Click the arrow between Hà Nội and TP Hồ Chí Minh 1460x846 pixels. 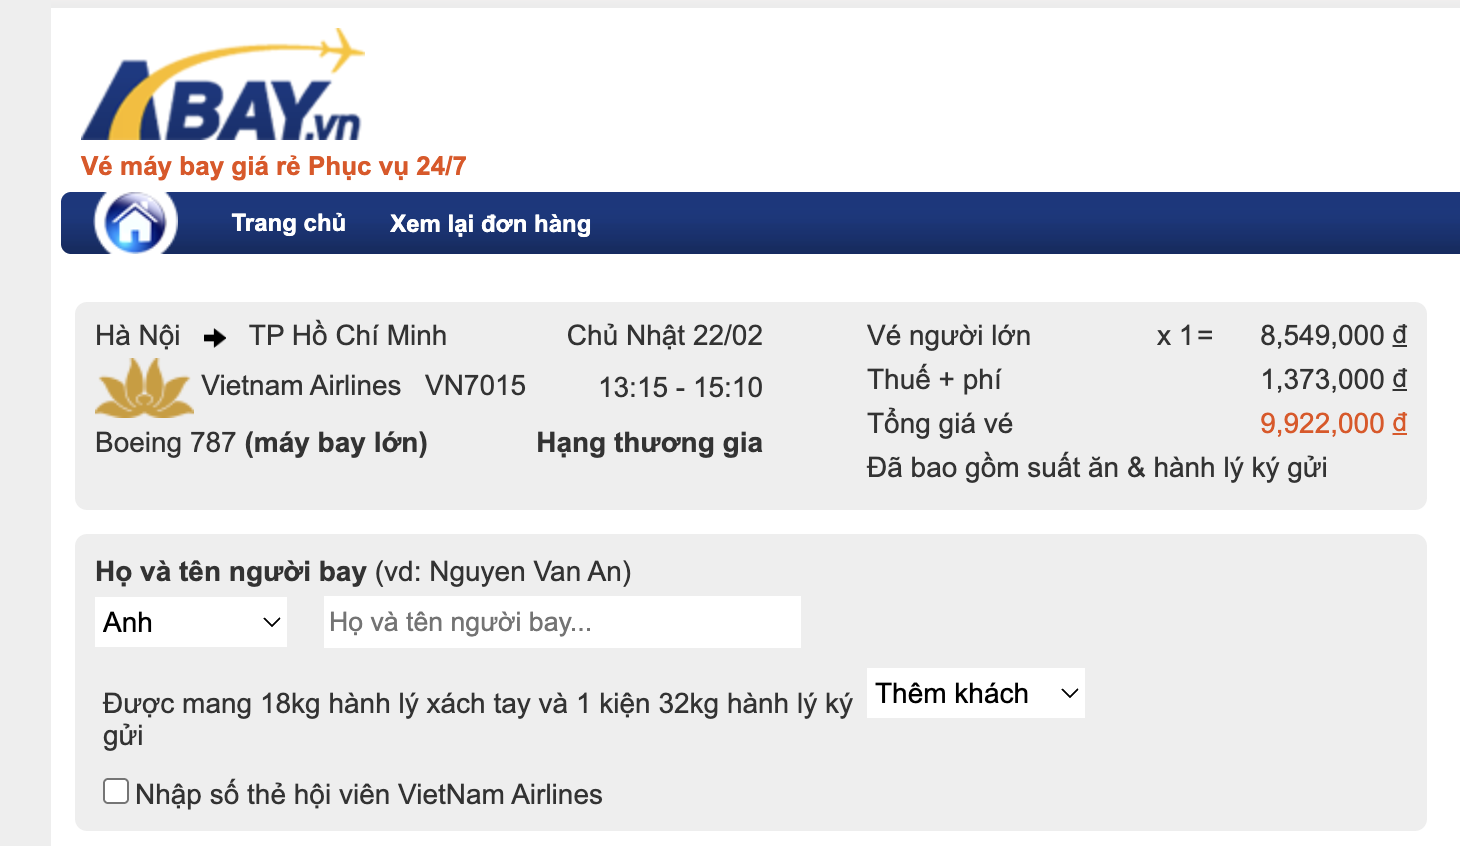pos(213,336)
